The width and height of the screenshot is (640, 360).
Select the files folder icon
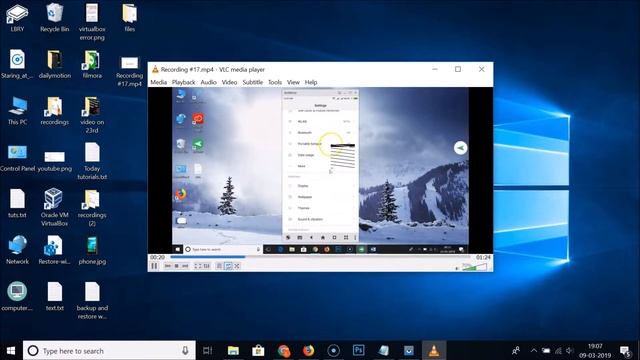129,18
